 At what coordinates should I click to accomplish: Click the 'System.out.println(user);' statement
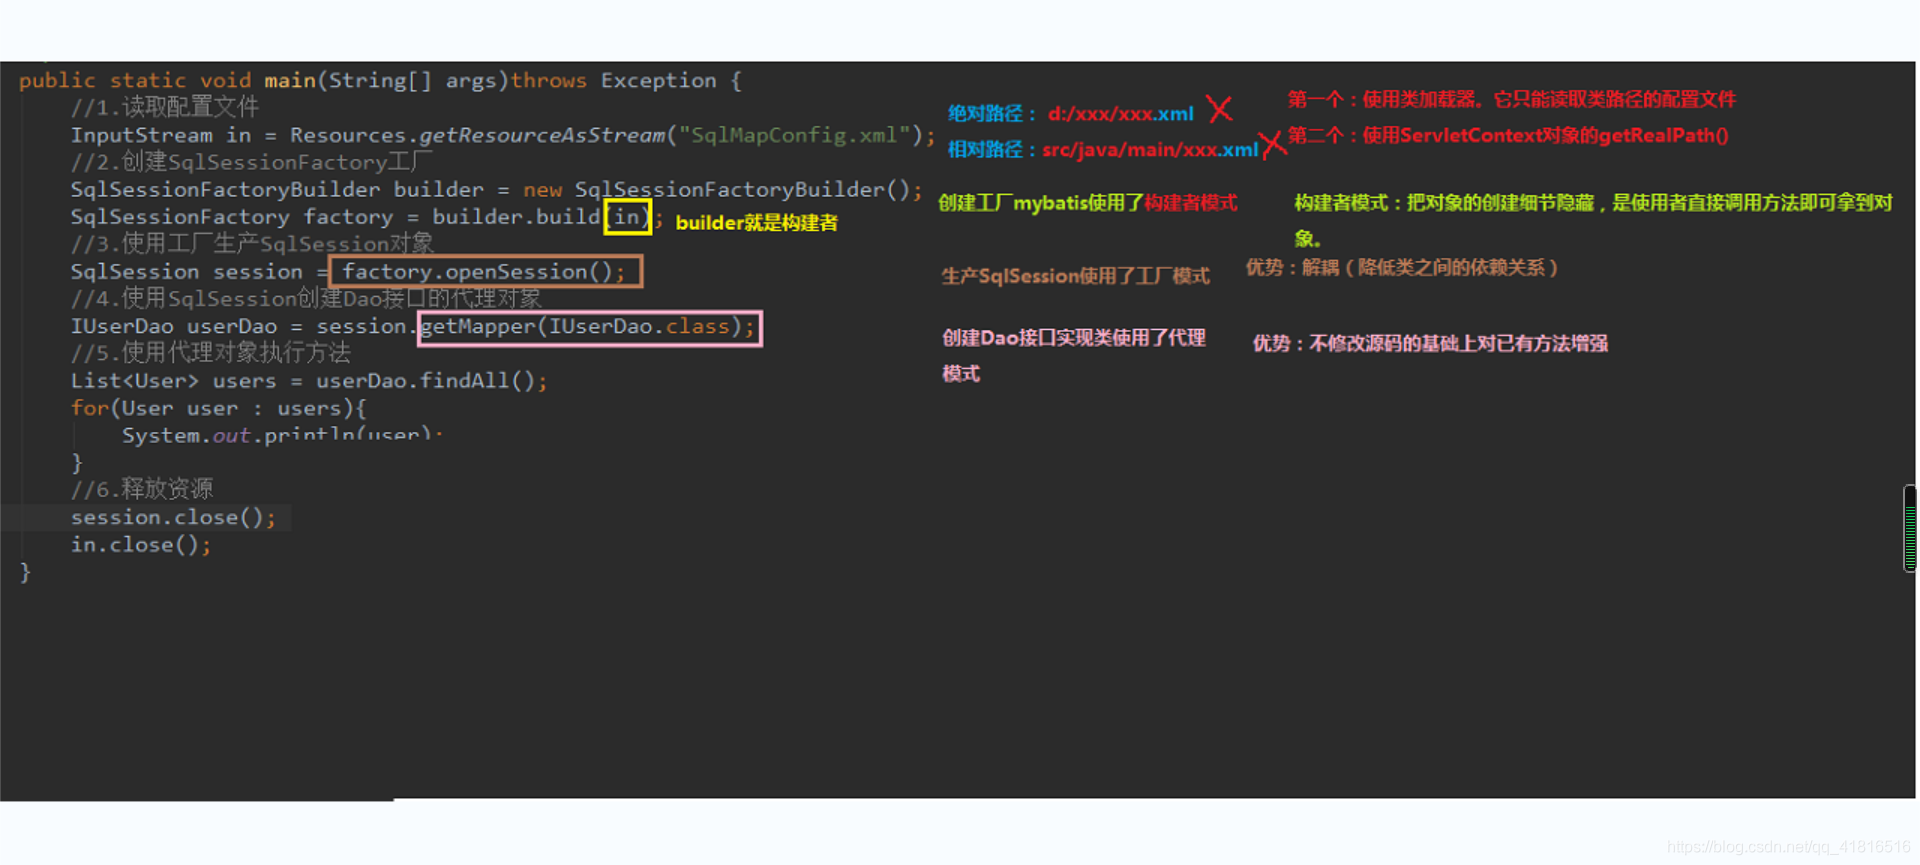click(x=283, y=435)
